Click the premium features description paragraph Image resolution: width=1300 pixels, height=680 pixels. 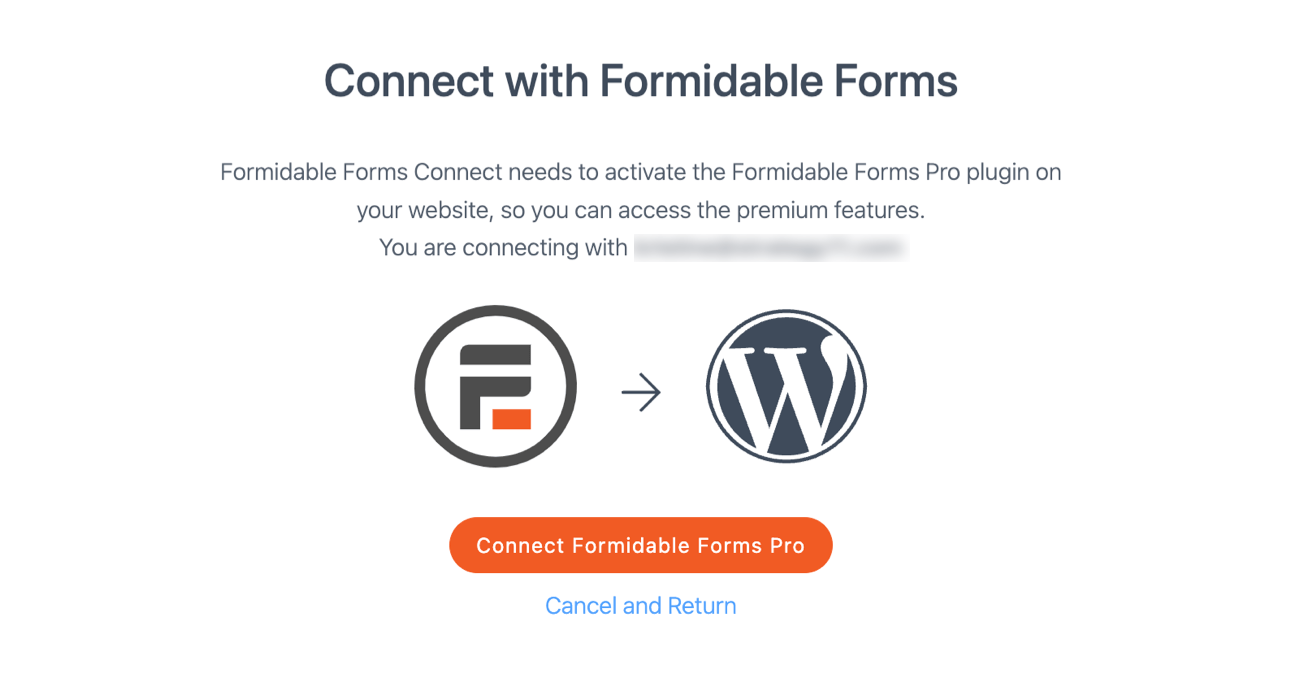click(640, 190)
